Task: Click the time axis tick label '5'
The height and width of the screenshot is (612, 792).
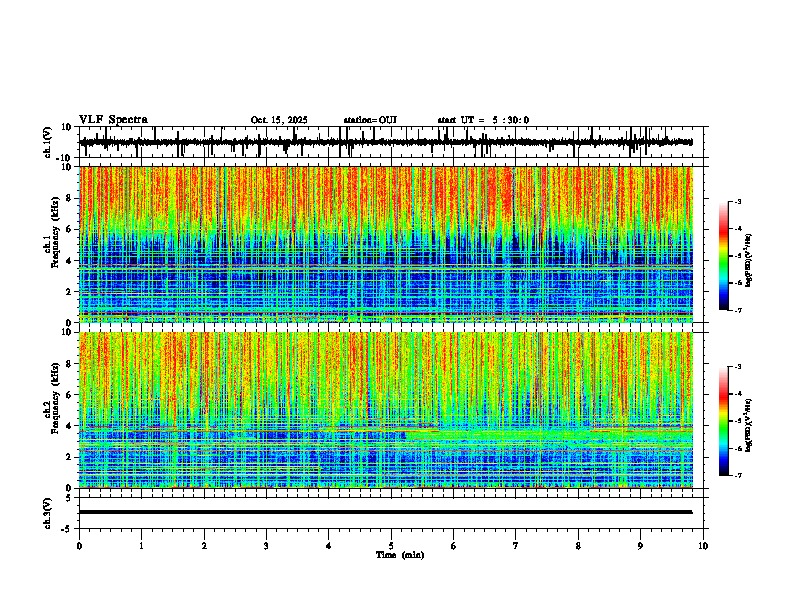Action: pos(391,546)
